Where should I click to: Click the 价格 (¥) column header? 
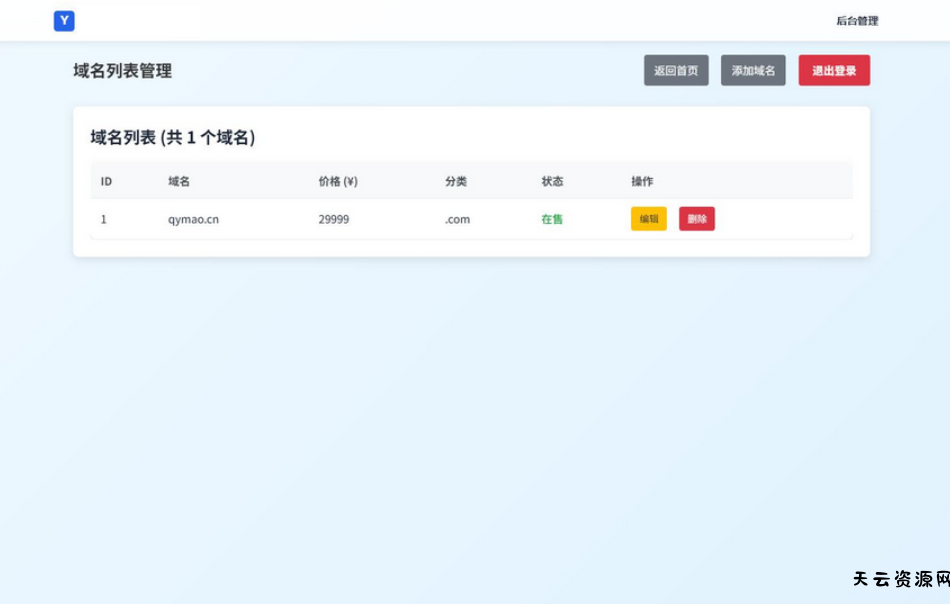338,182
